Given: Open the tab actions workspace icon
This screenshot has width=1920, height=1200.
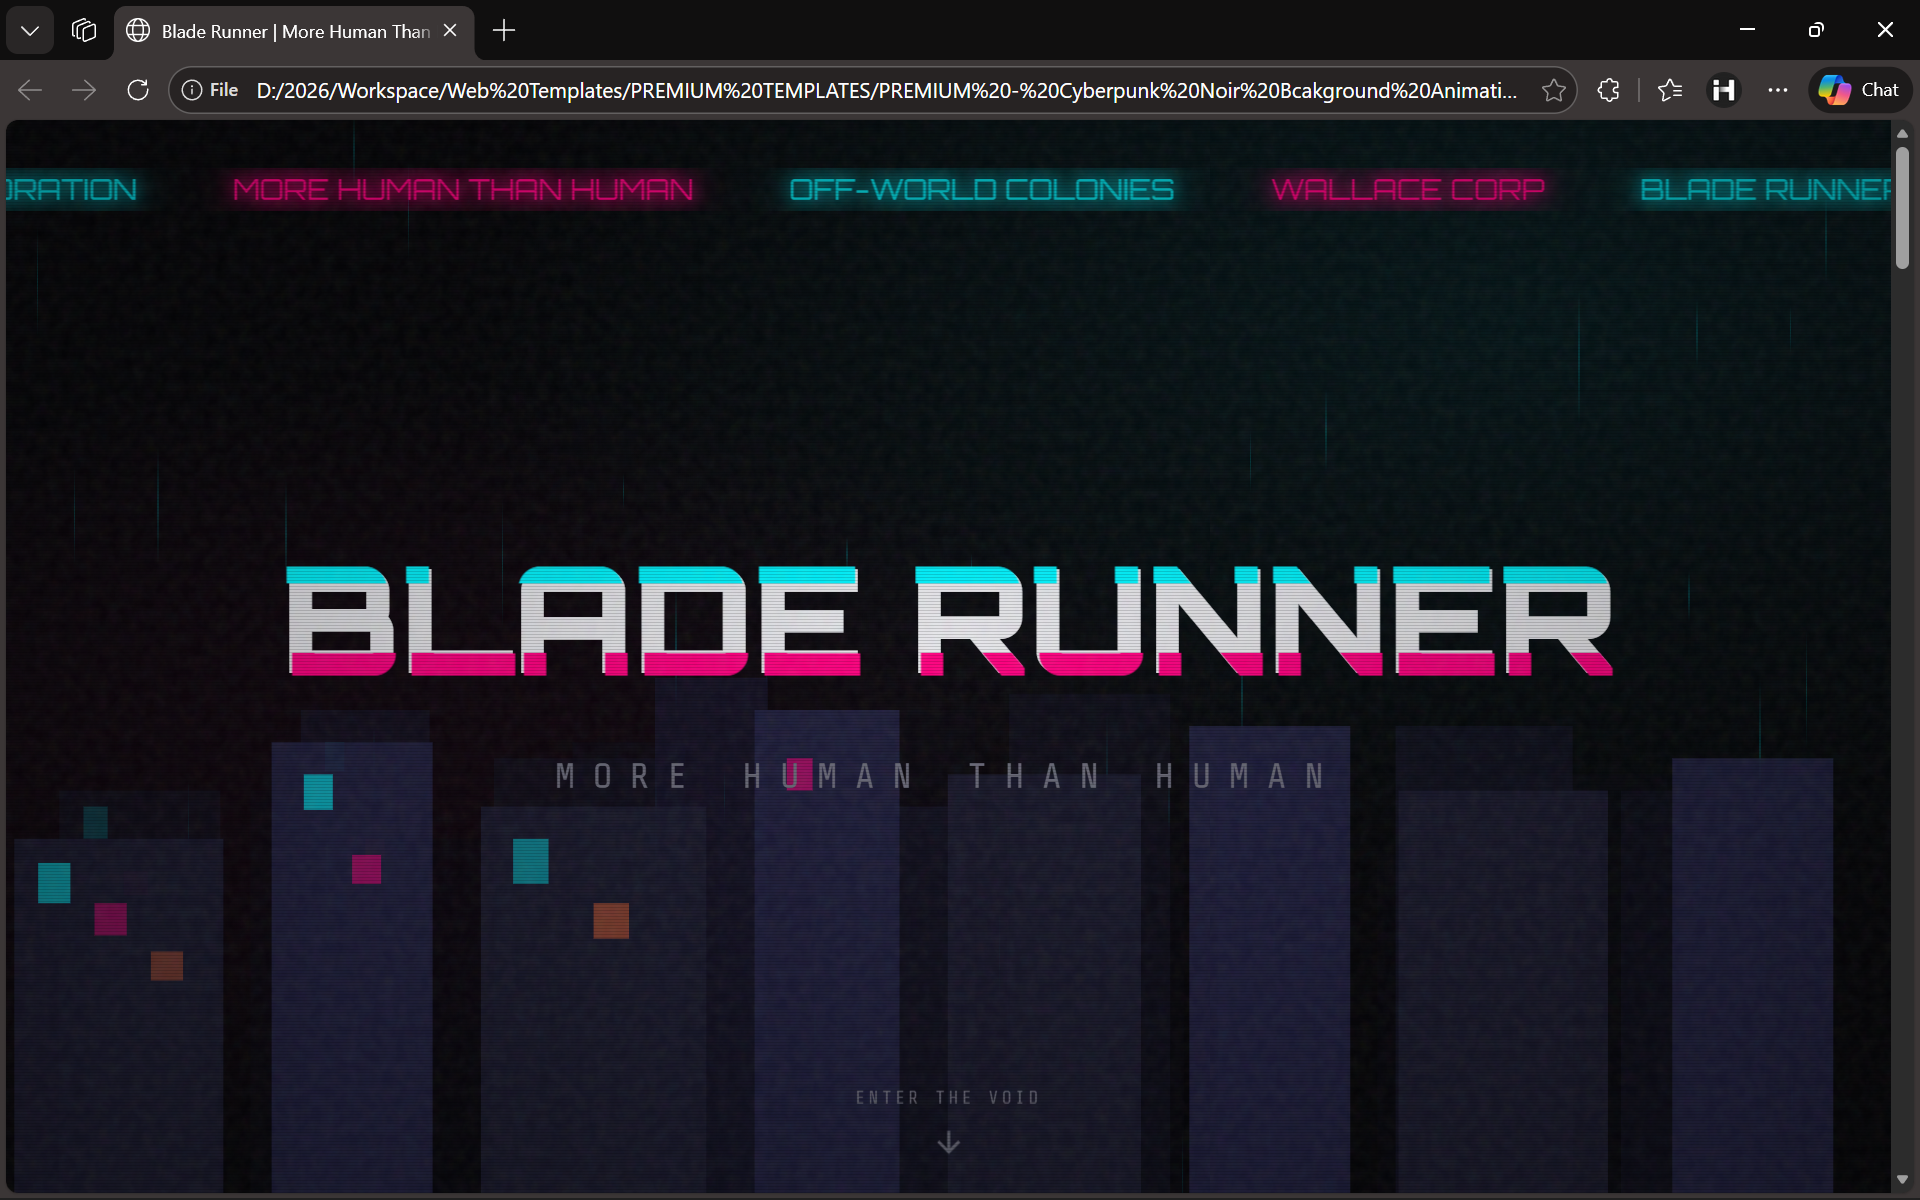Looking at the screenshot, I should (x=84, y=30).
